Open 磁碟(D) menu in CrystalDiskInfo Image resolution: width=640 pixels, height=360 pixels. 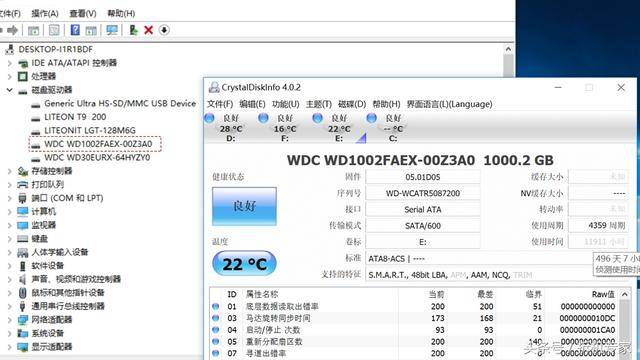point(352,104)
